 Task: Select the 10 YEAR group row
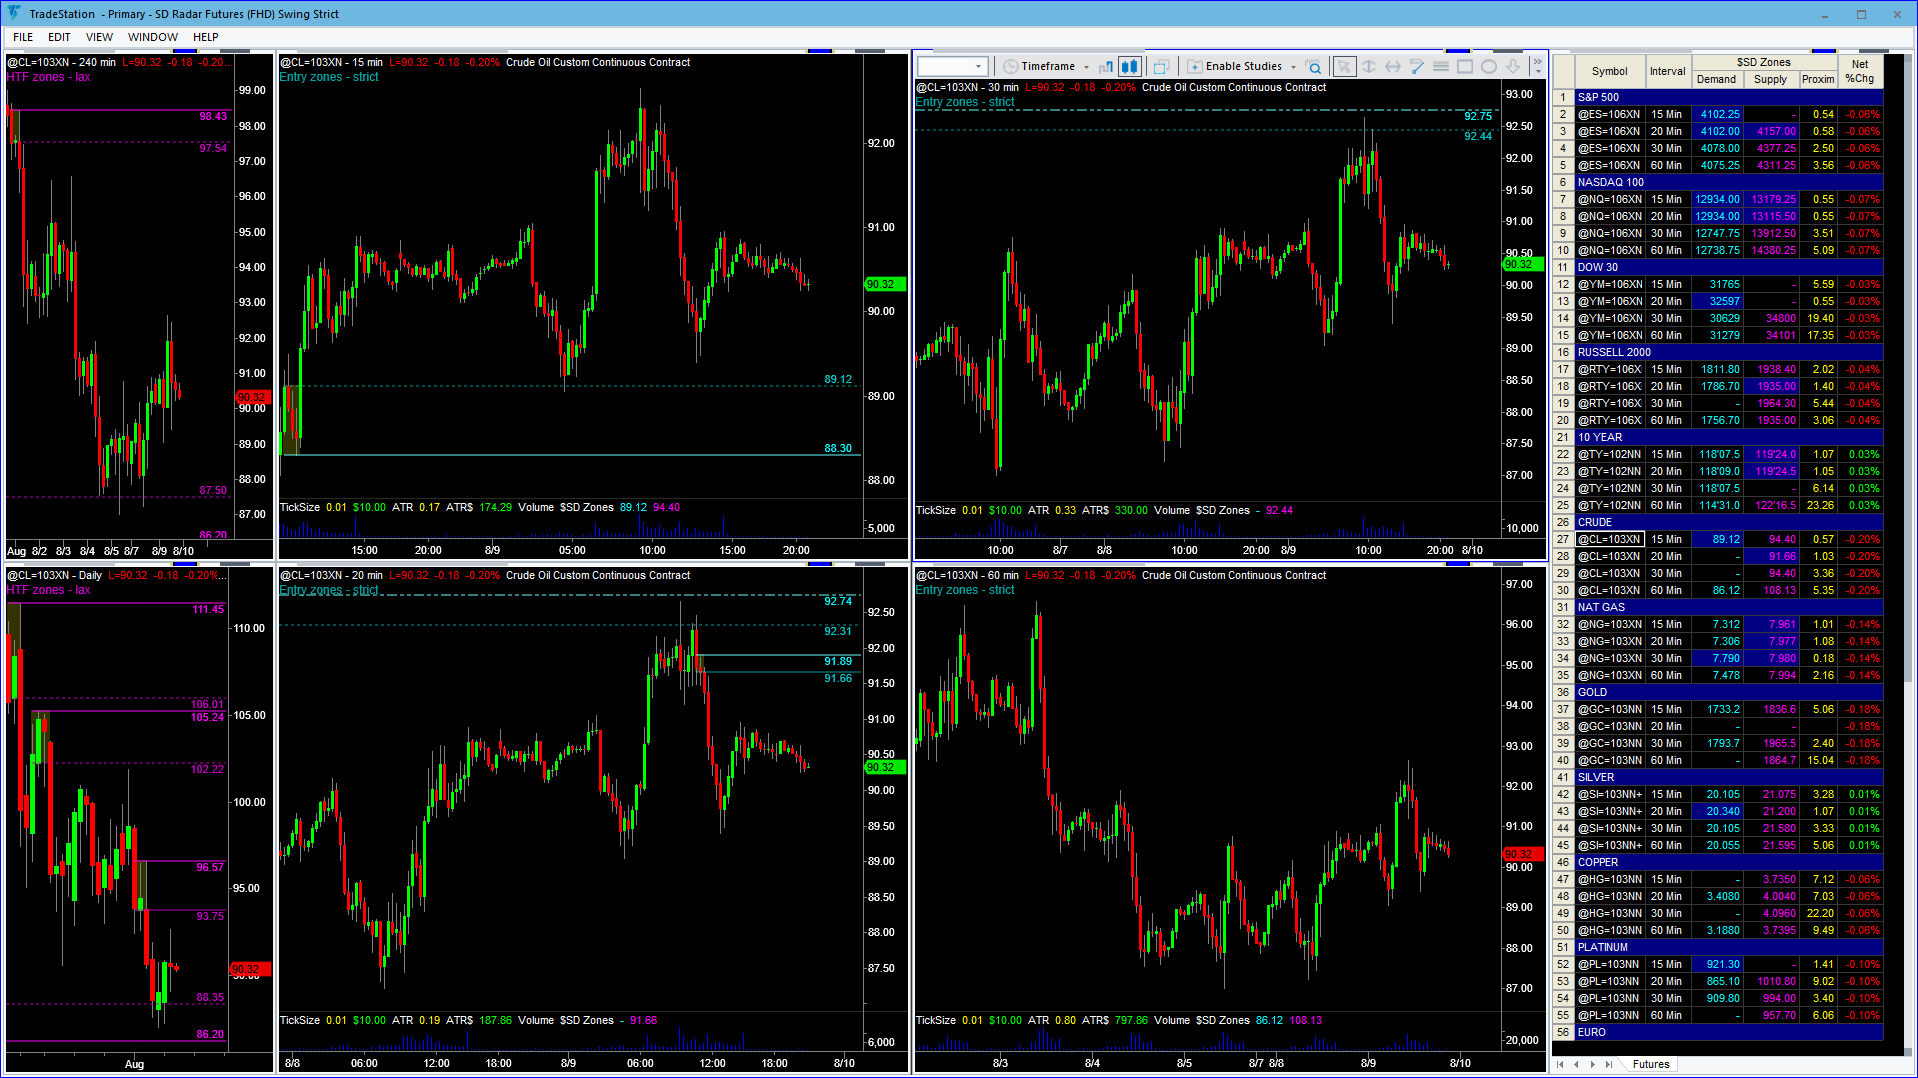pos(1729,438)
